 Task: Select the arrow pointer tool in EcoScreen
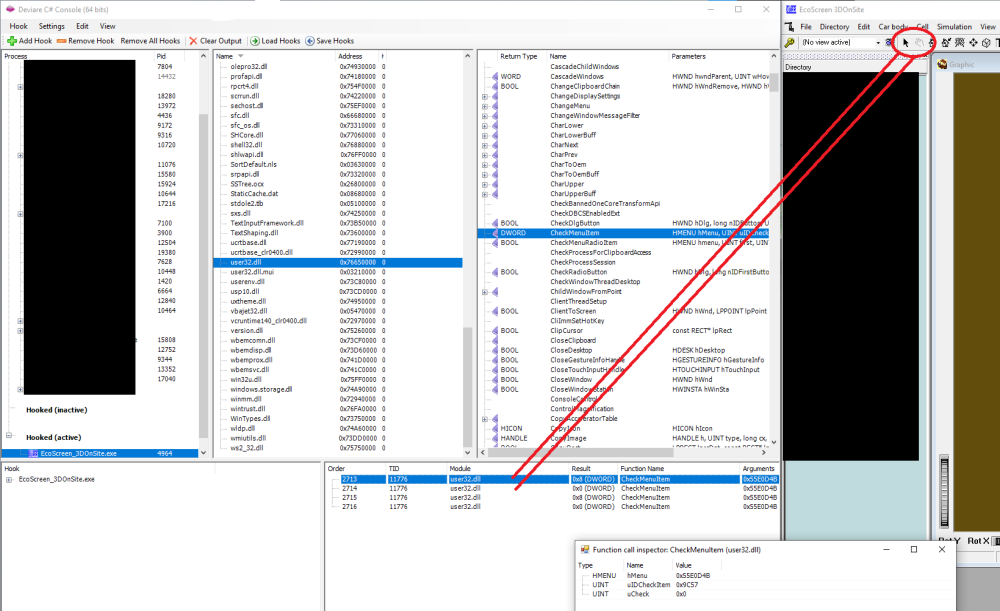pos(905,43)
